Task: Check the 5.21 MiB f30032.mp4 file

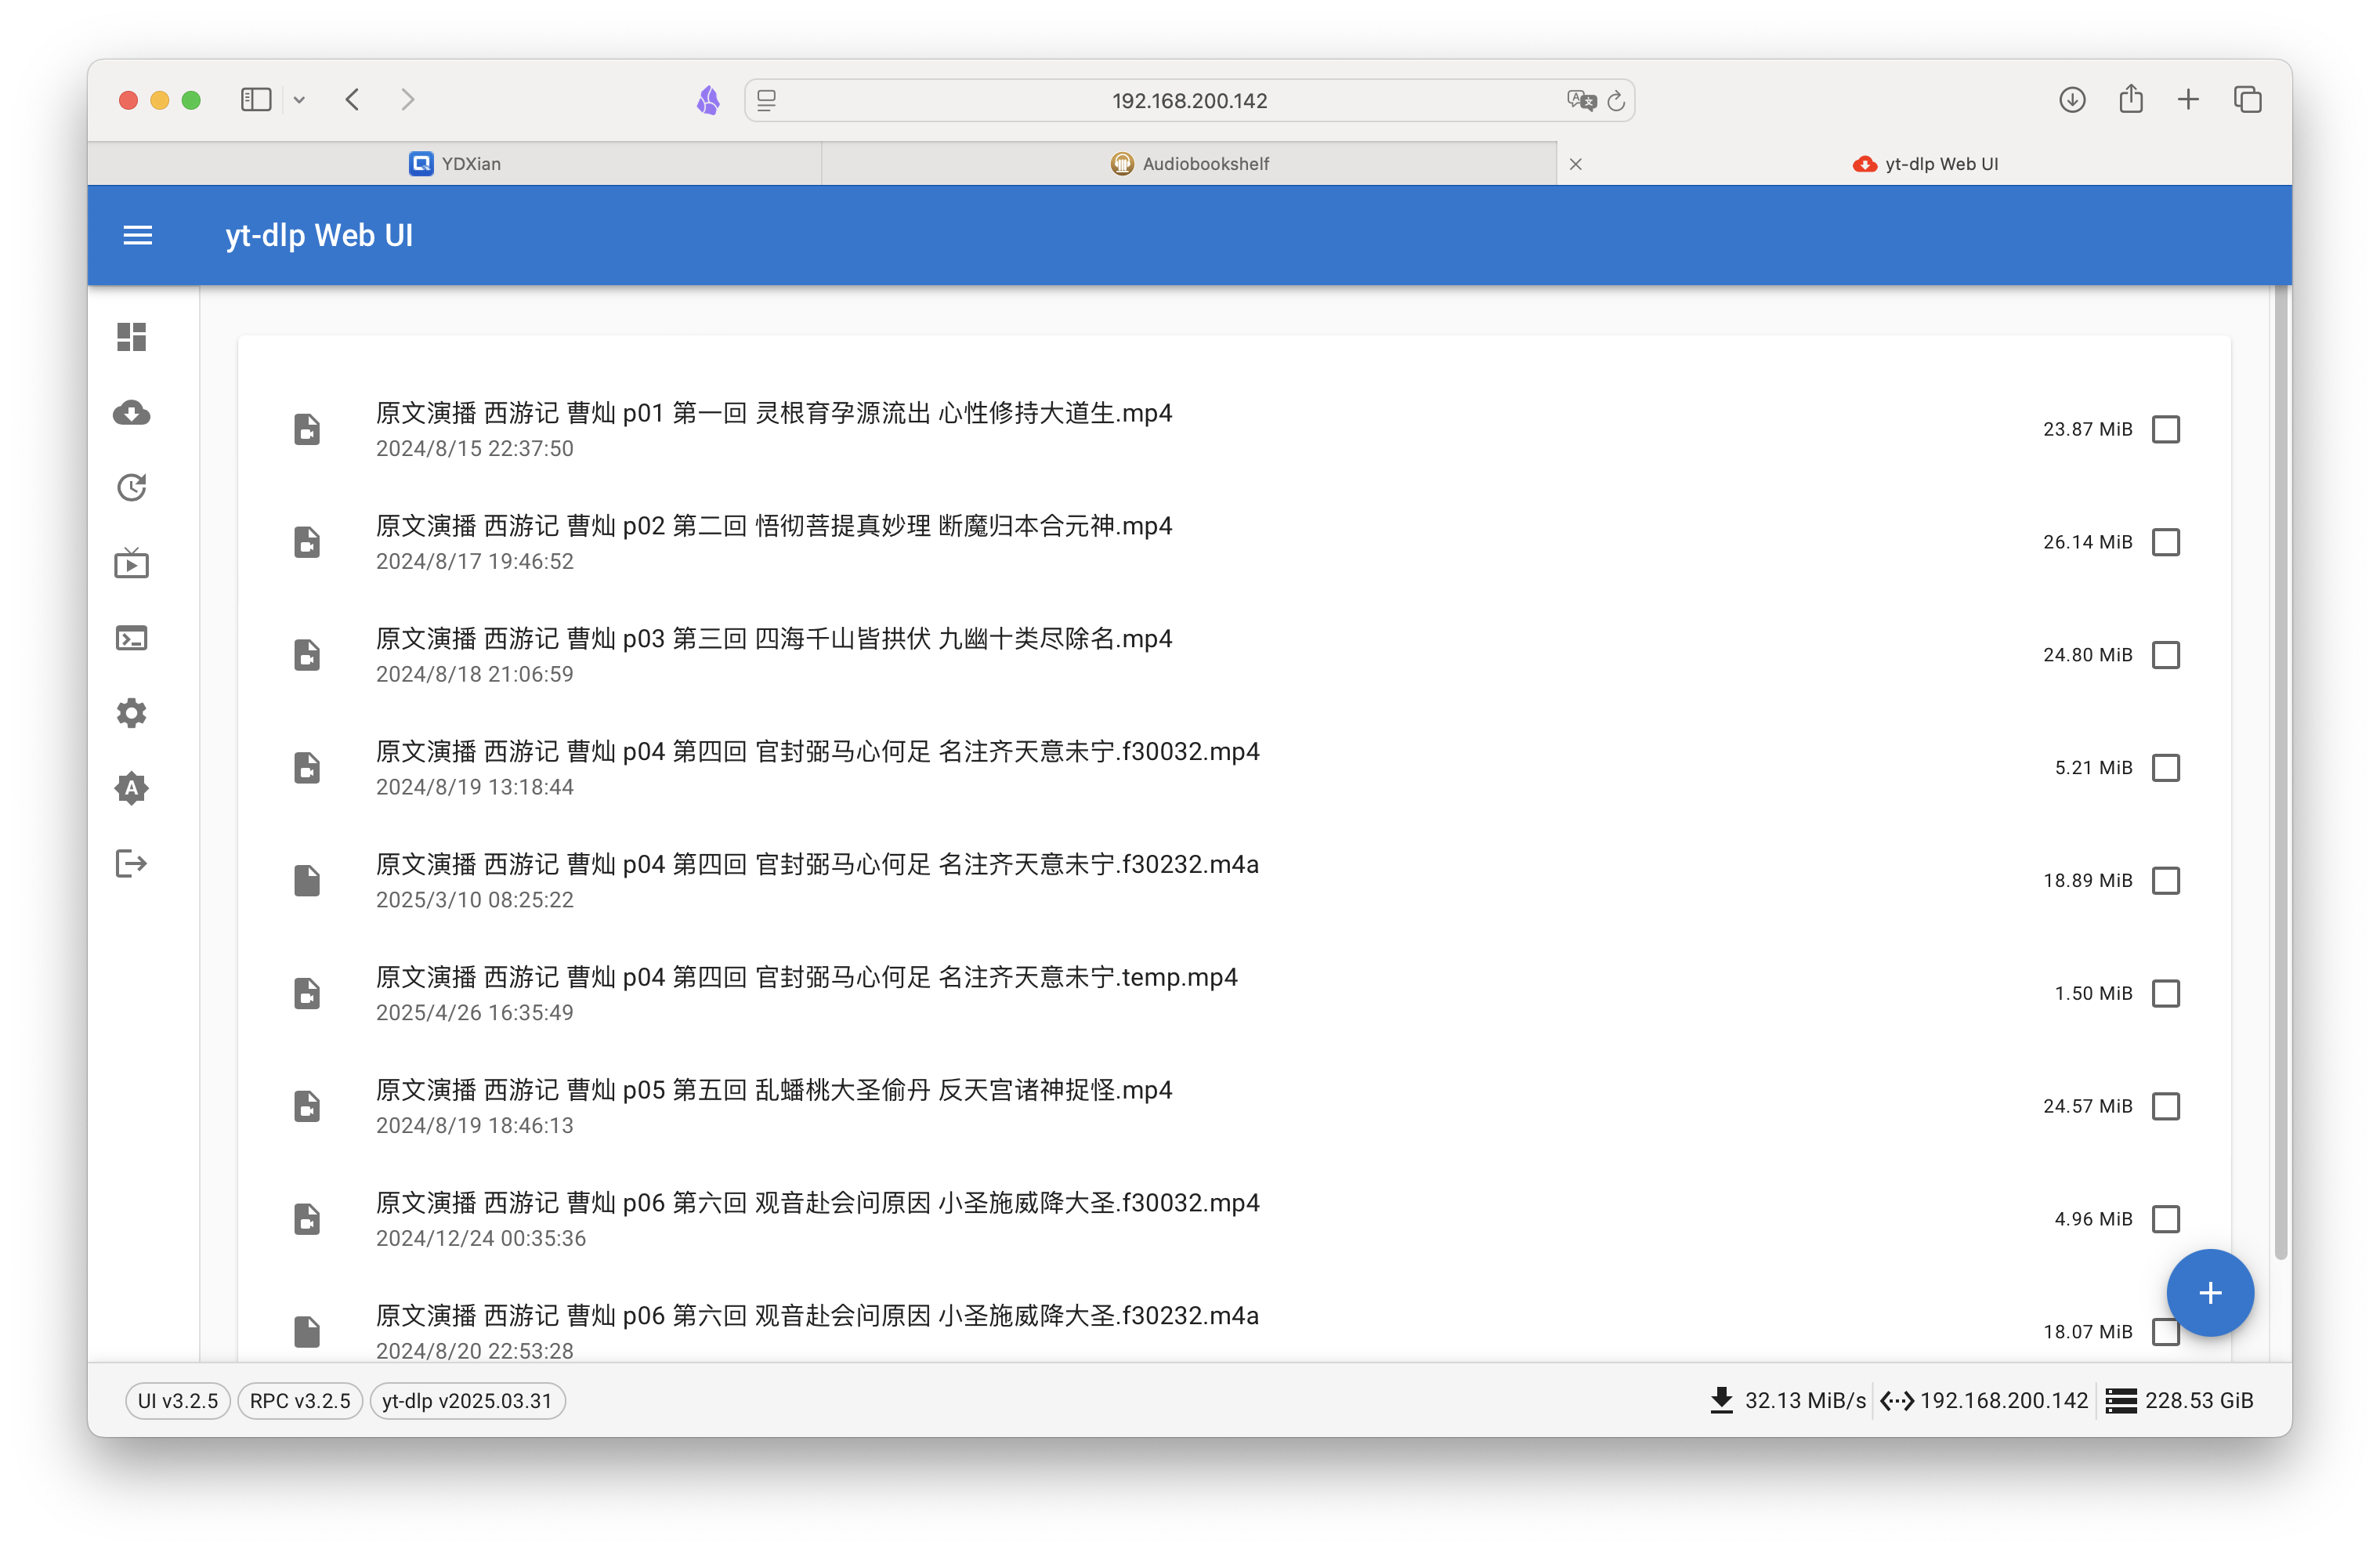Action: 2166,768
